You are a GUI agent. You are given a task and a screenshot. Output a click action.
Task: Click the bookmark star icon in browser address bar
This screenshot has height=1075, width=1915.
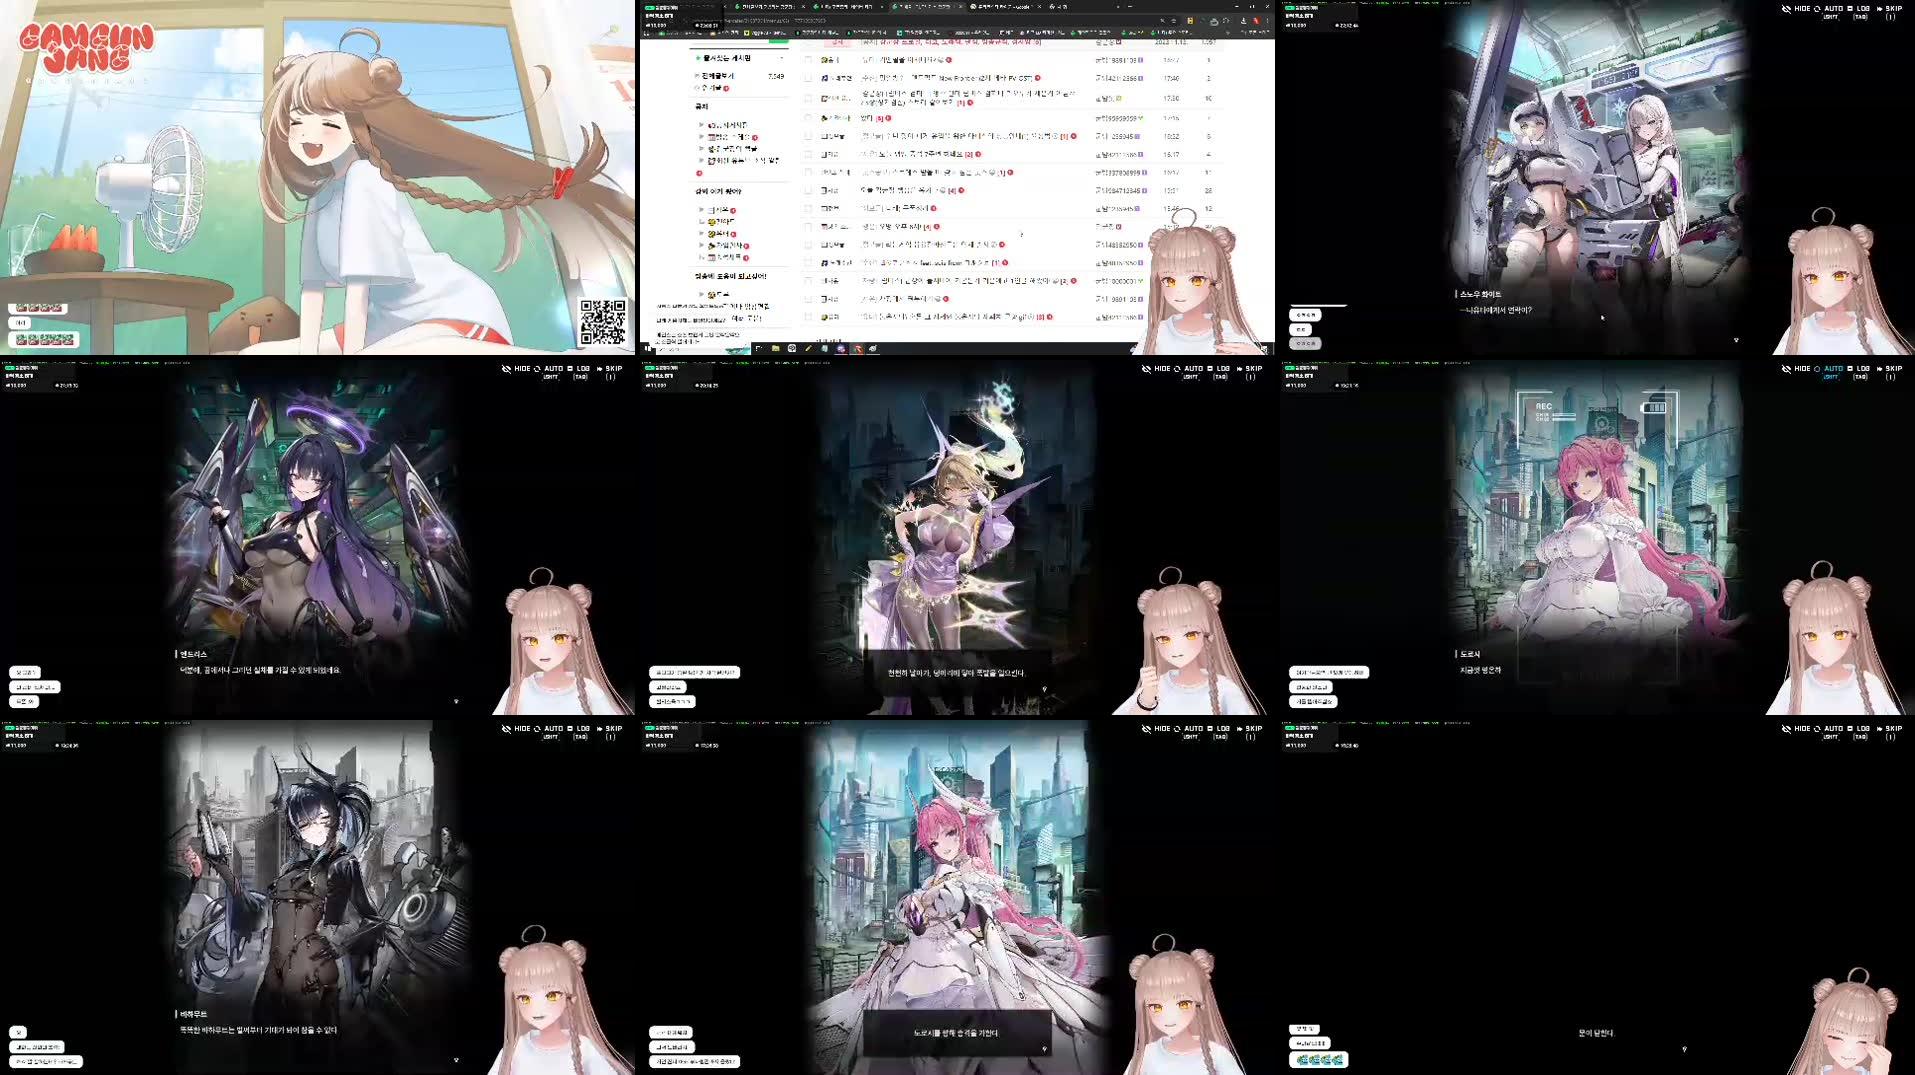point(1175,21)
